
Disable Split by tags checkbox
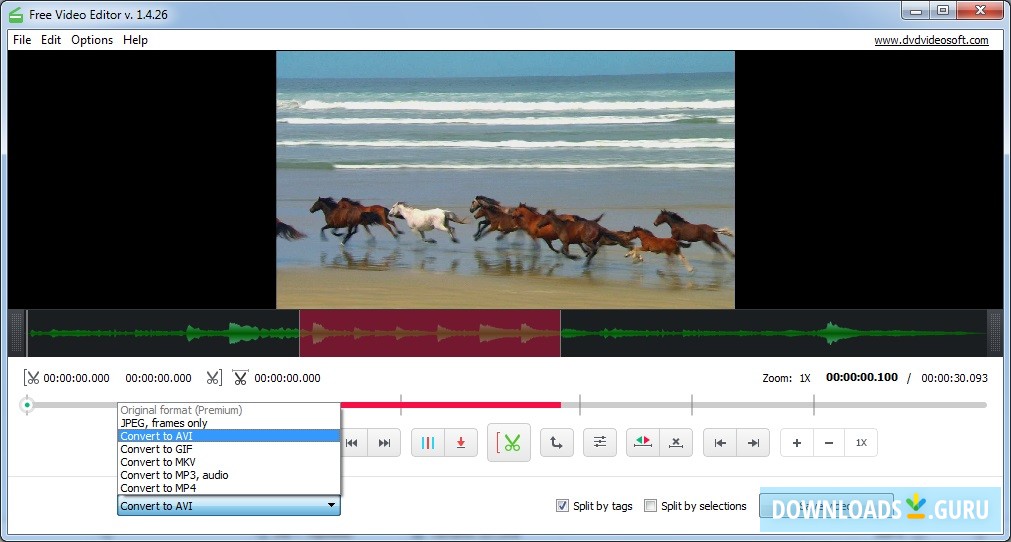tap(562, 506)
